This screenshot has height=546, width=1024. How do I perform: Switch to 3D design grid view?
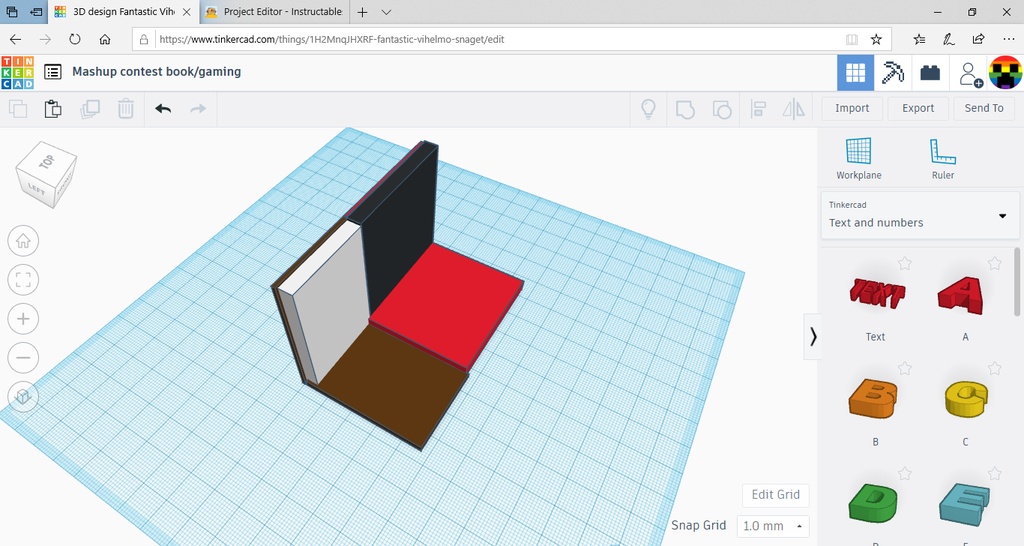[856, 72]
